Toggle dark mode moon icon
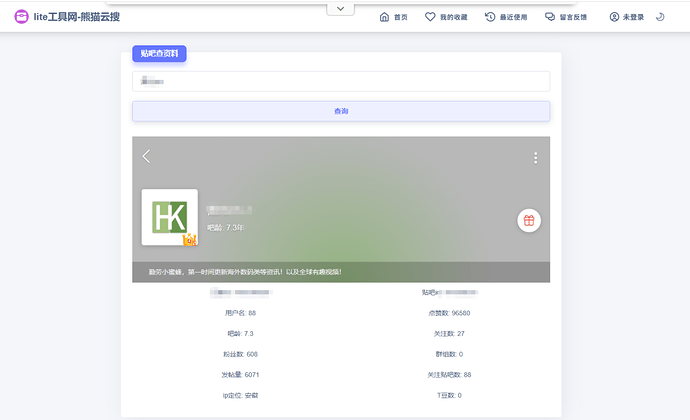The width and height of the screenshot is (690, 420). (660, 17)
